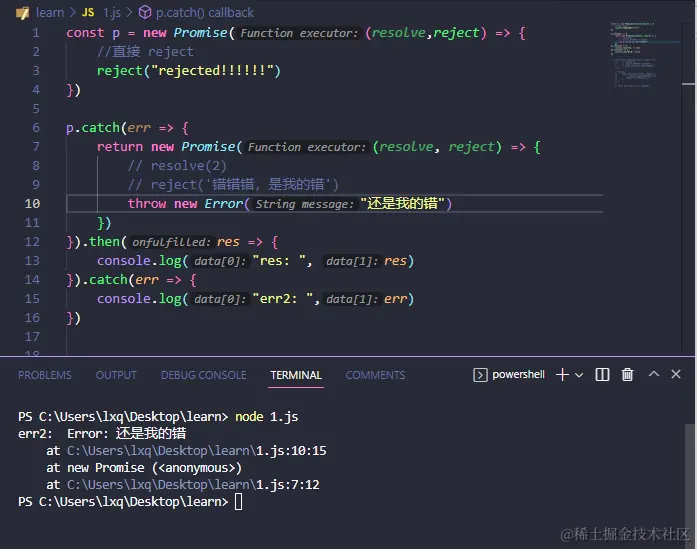697x549 pixels.
Task: Open the learn breadcrumb segment
Action: [x=50, y=12]
